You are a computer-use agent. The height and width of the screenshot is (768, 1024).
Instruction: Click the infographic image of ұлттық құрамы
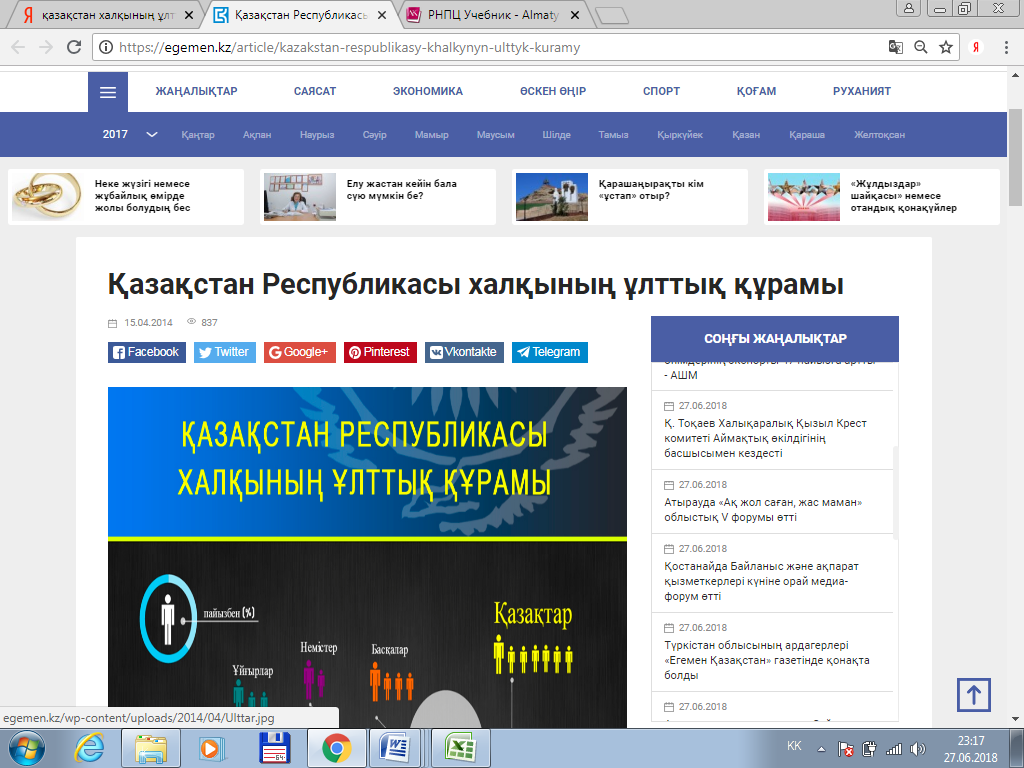(367, 557)
